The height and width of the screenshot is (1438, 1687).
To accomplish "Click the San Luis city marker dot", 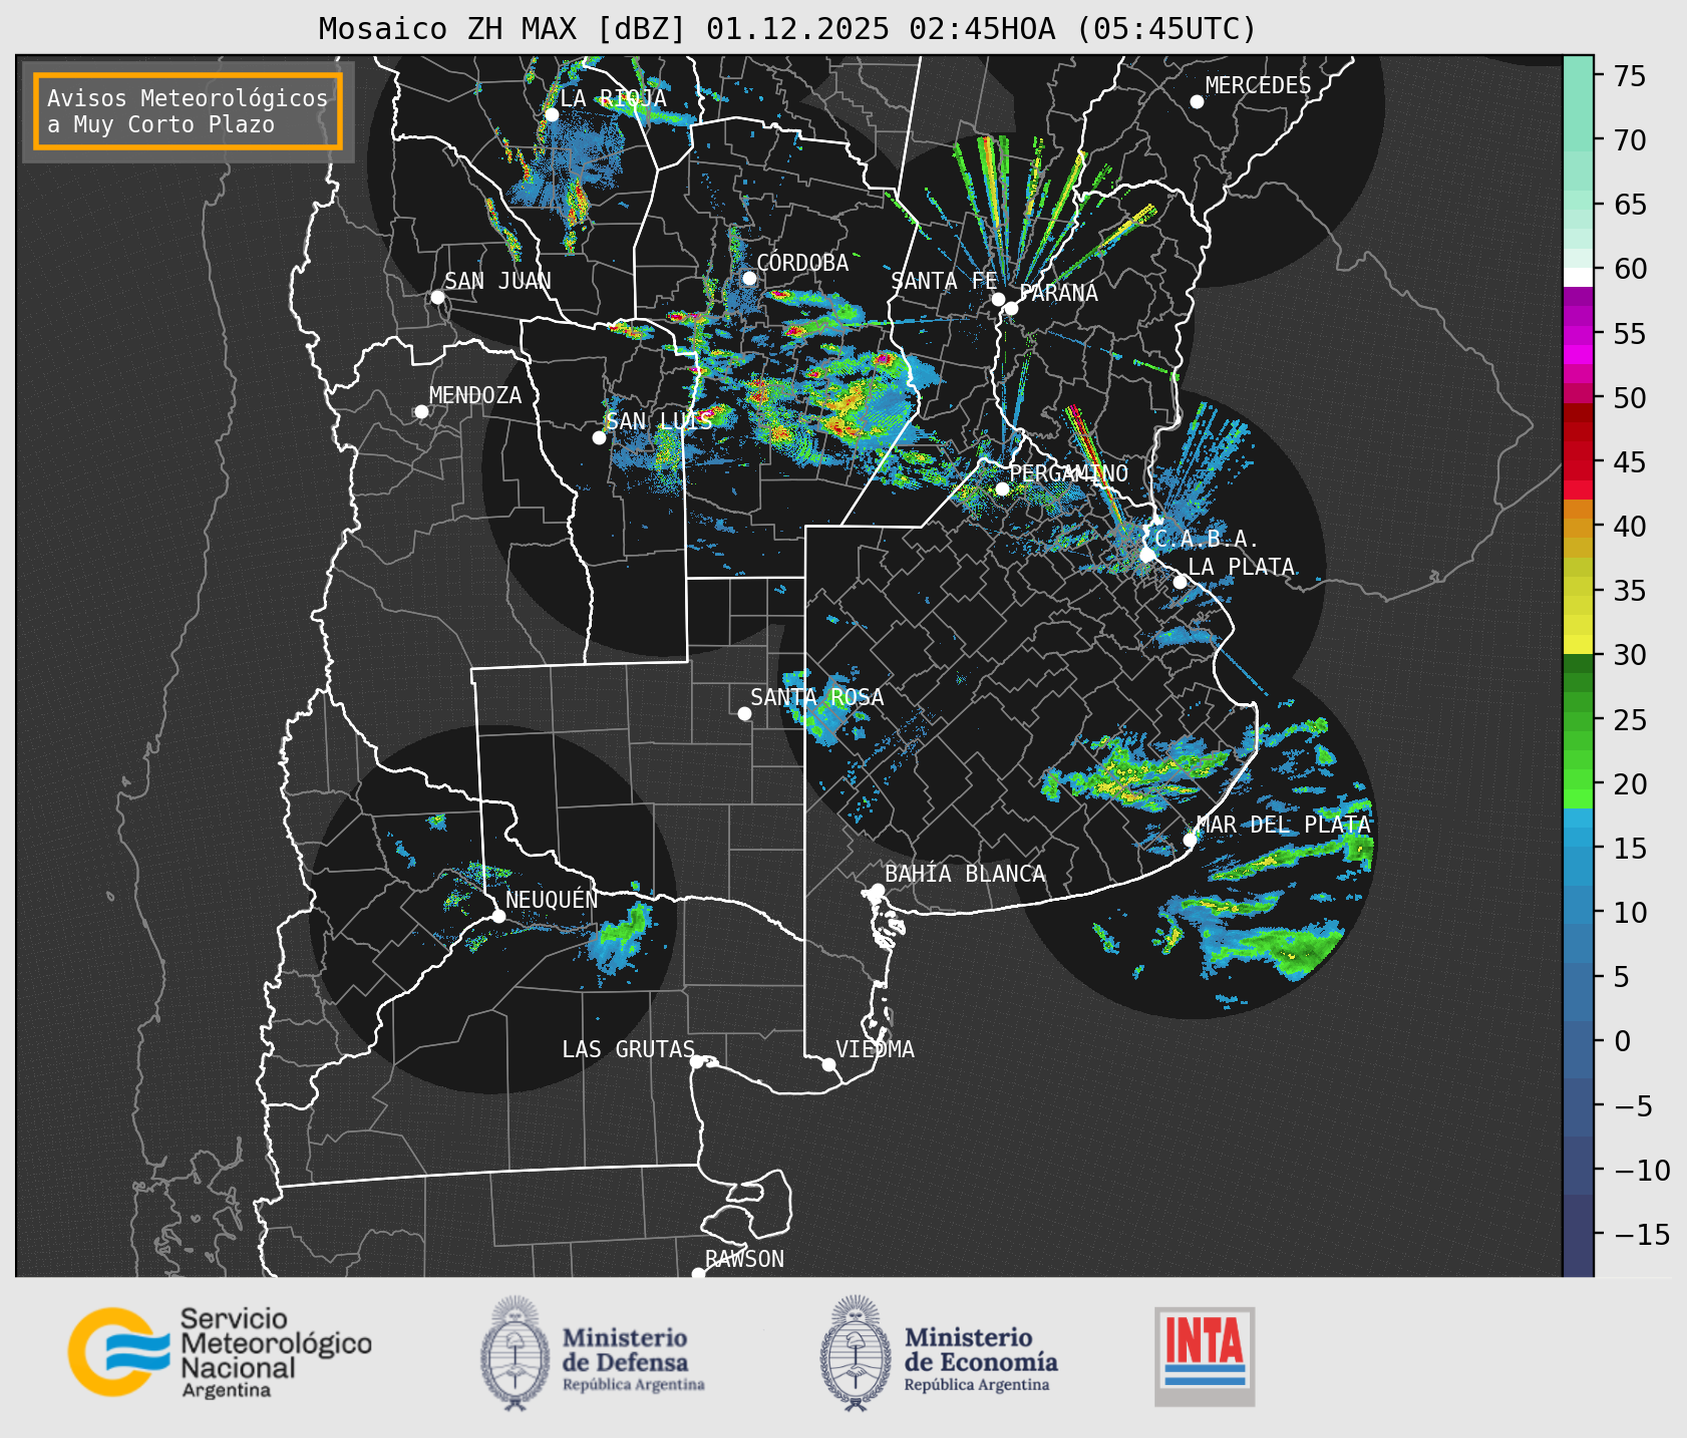I will tap(599, 437).
